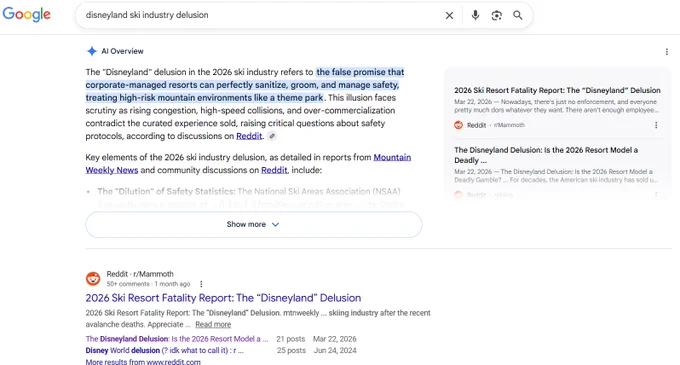Screen dimensions: 680x365
Task: Open options for r/Mammoth source card
Action: (x=656, y=125)
